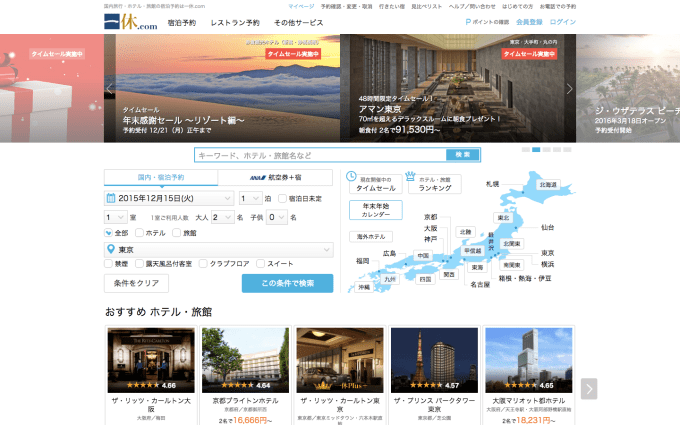Click the location pin icon beside 東京
The image size is (680, 425).
(x=111, y=249)
